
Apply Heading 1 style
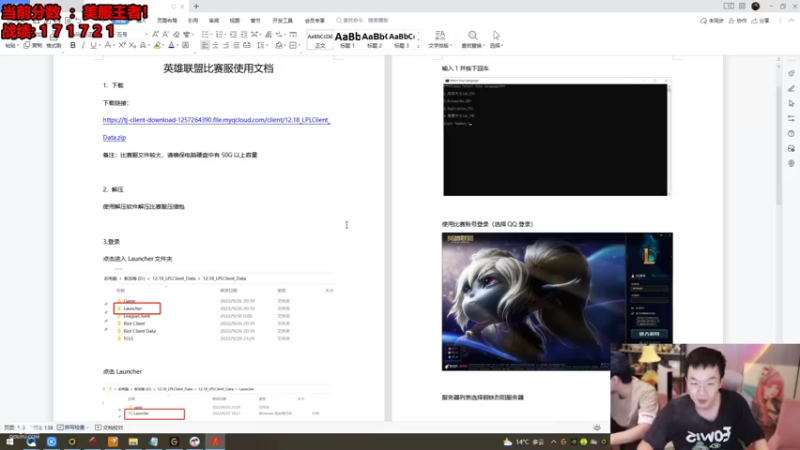coord(347,40)
